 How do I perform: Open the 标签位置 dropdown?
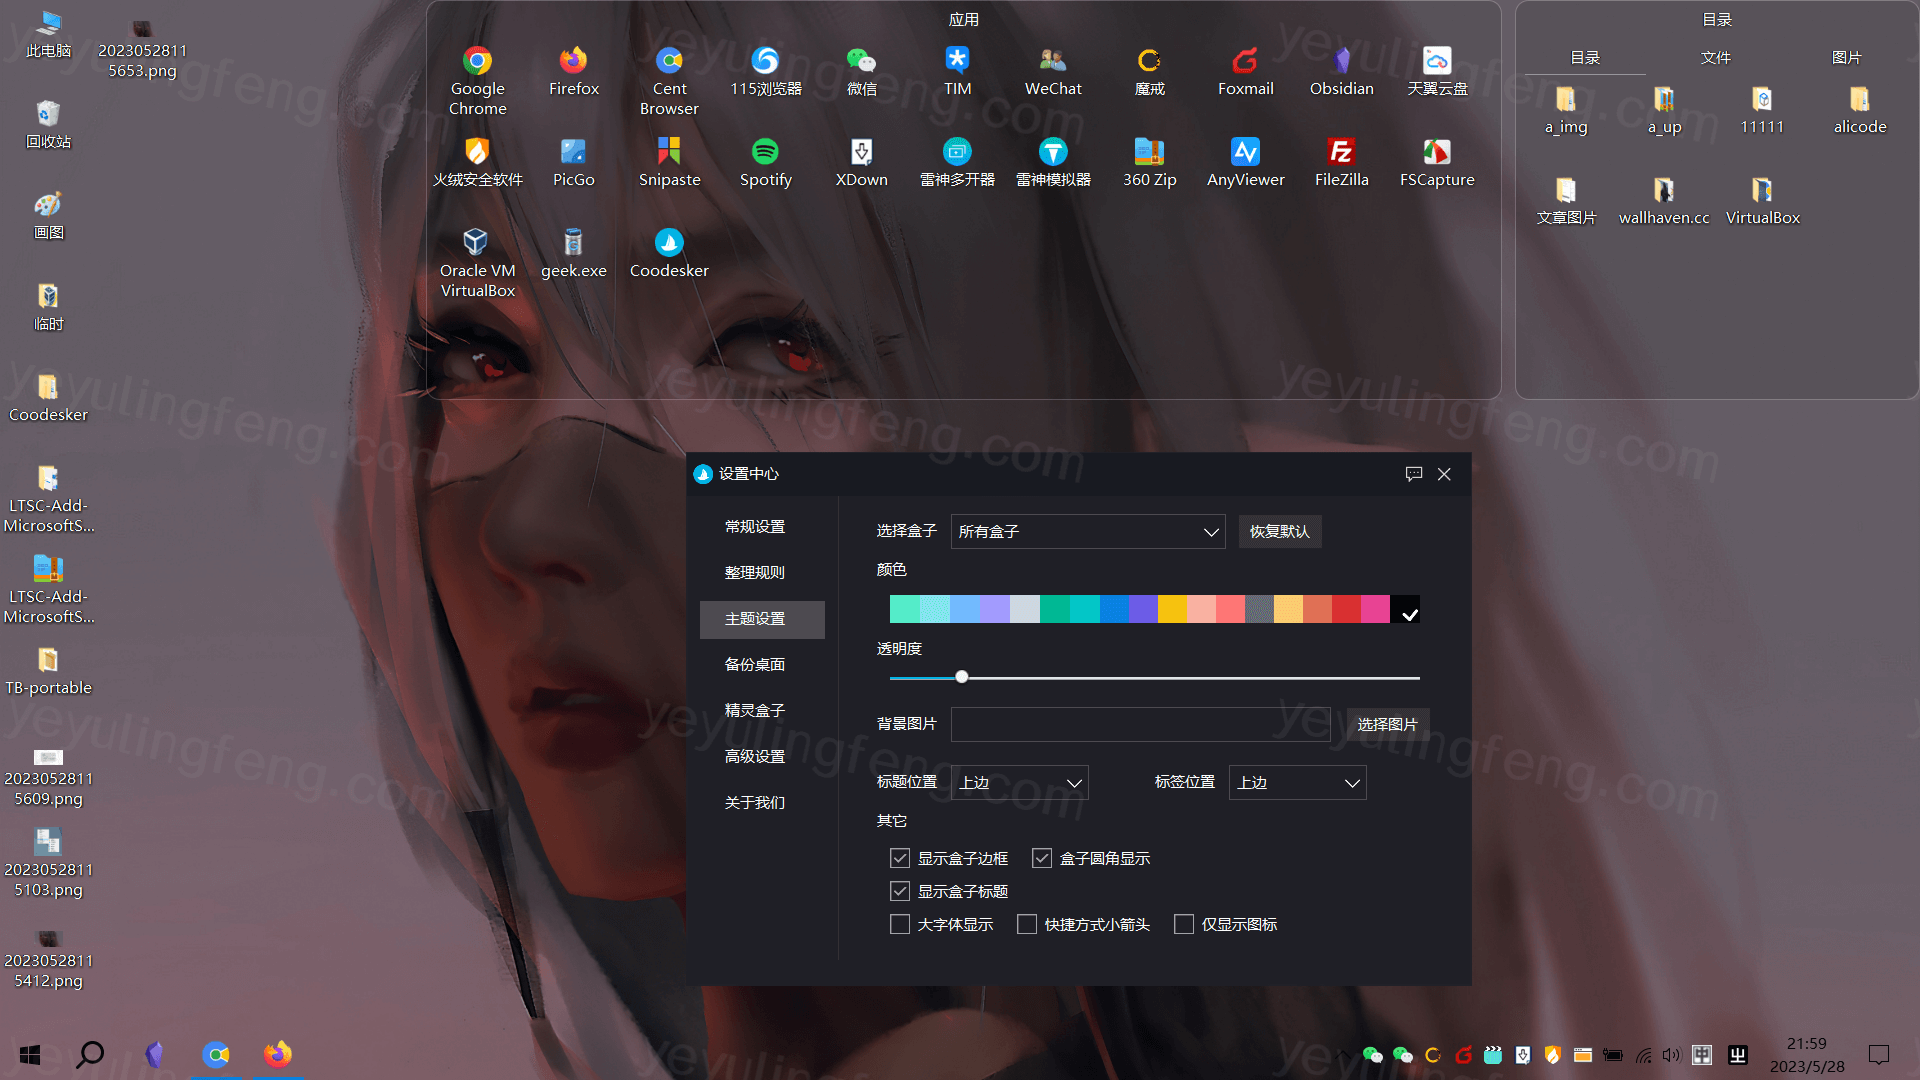(x=1297, y=783)
